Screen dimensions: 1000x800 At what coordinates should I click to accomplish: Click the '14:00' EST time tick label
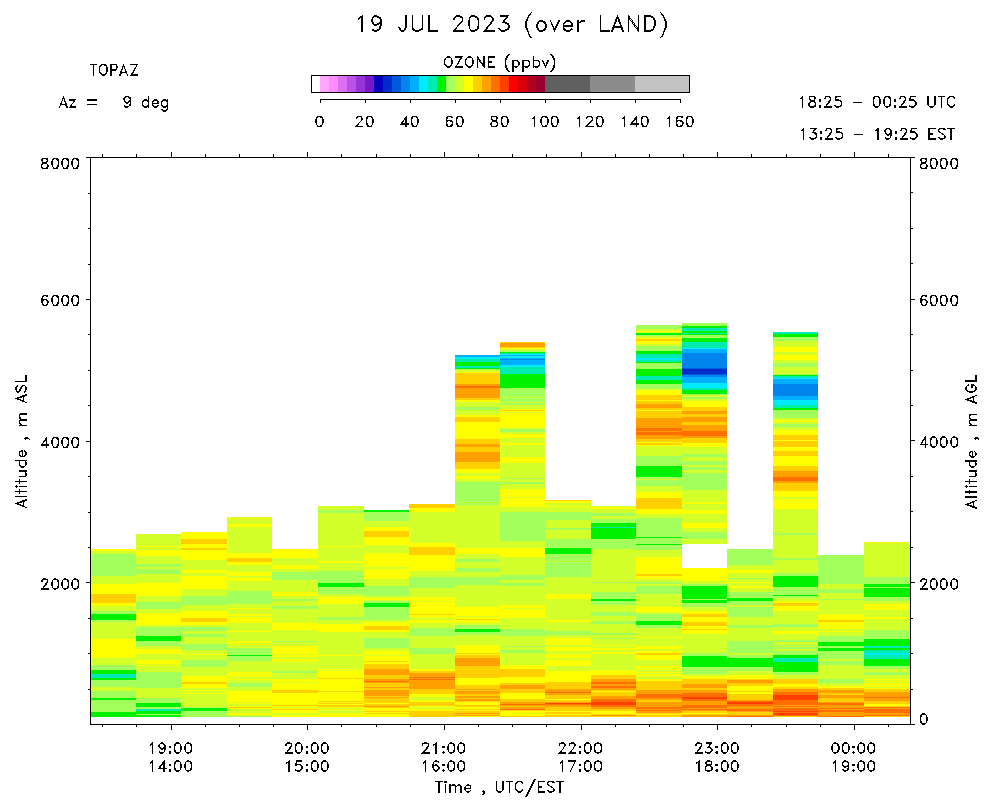[171, 766]
